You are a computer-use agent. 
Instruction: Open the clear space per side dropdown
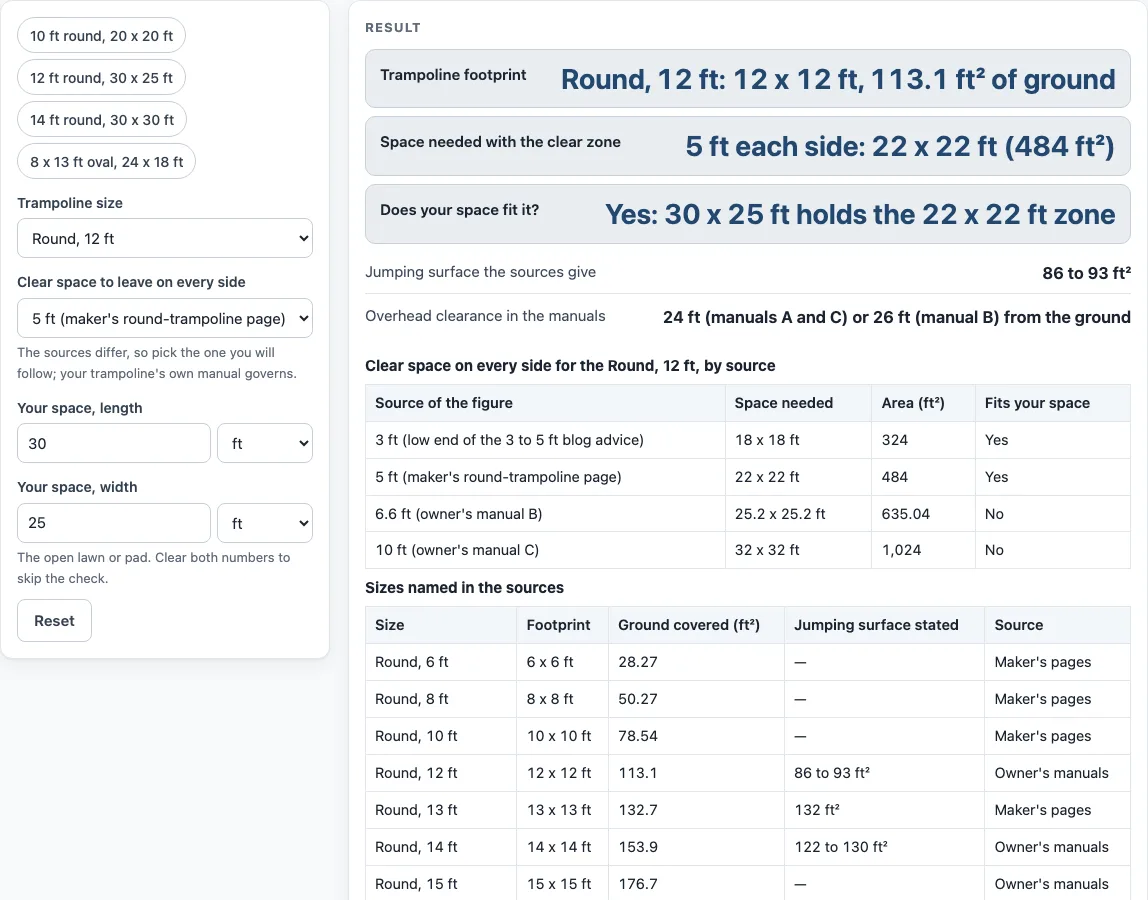click(x=165, y=318)
